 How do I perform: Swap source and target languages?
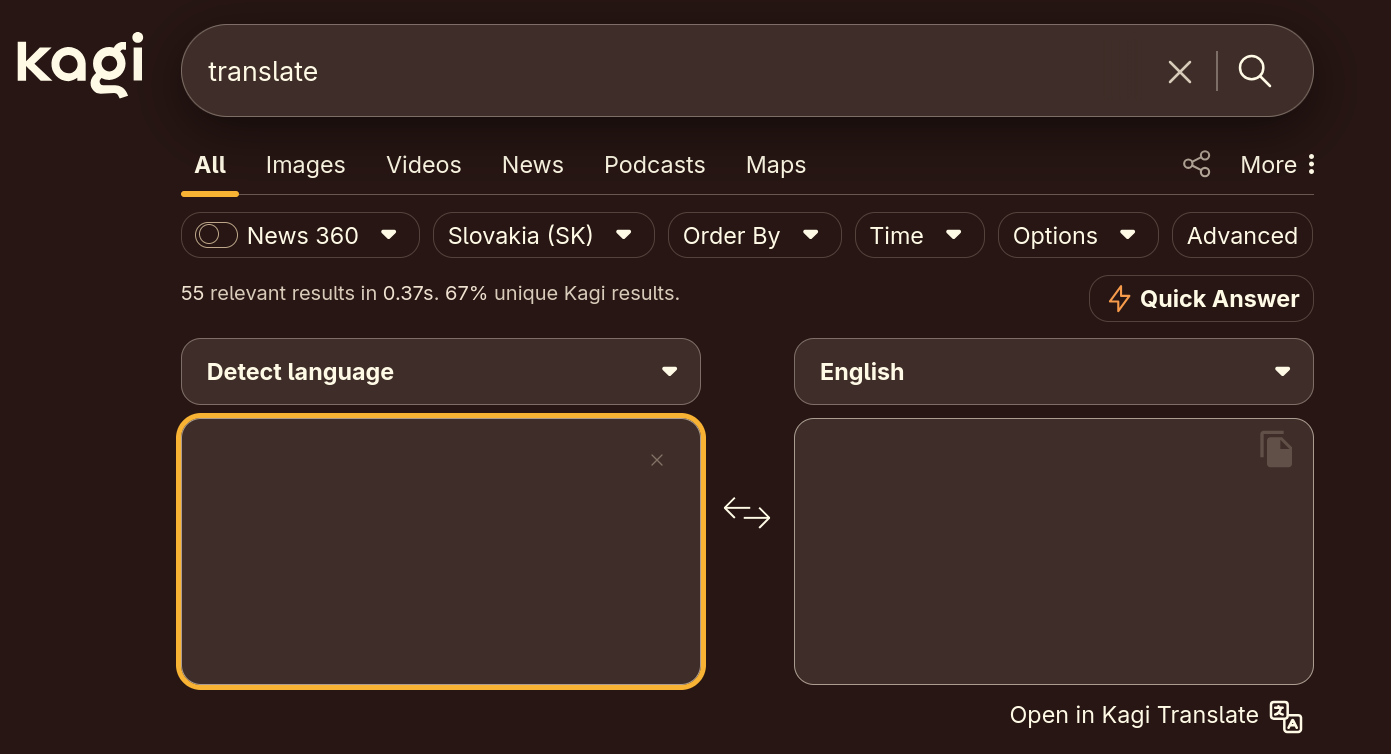pos(747,513)
